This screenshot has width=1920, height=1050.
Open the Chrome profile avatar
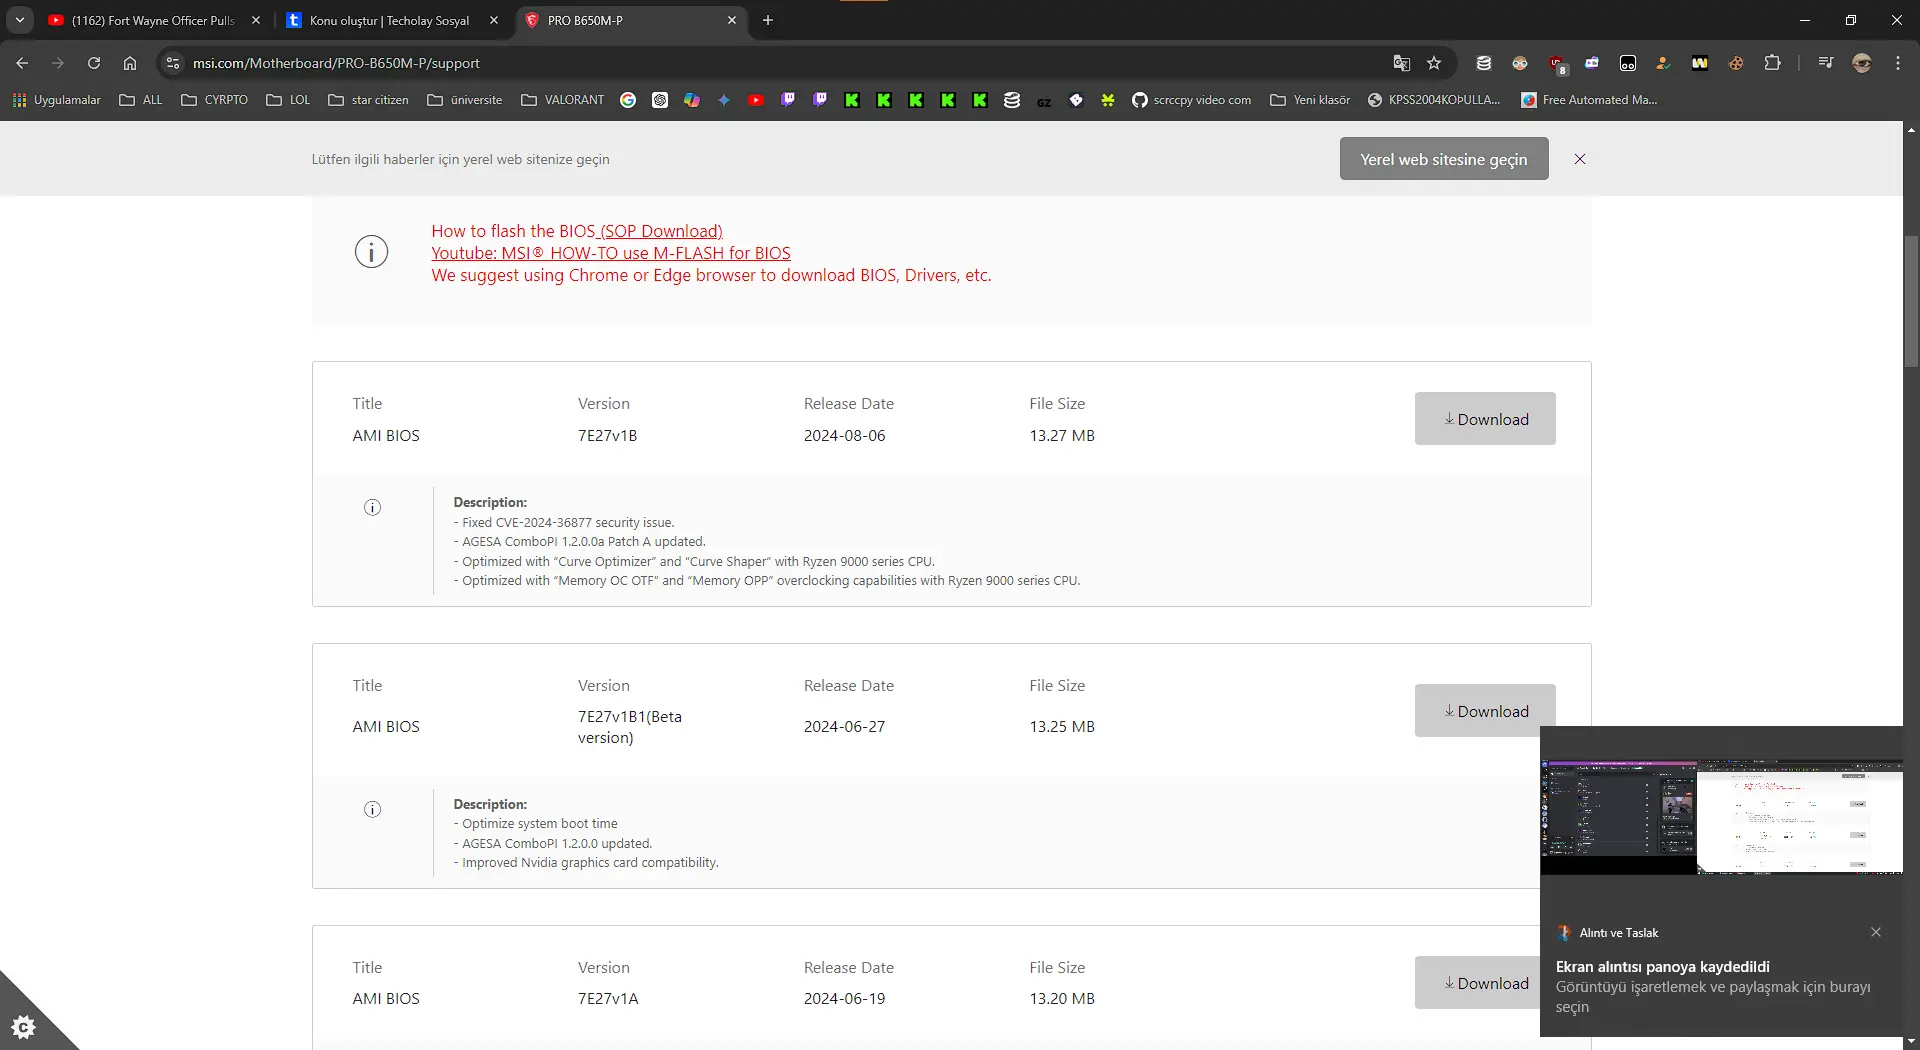1862,63
